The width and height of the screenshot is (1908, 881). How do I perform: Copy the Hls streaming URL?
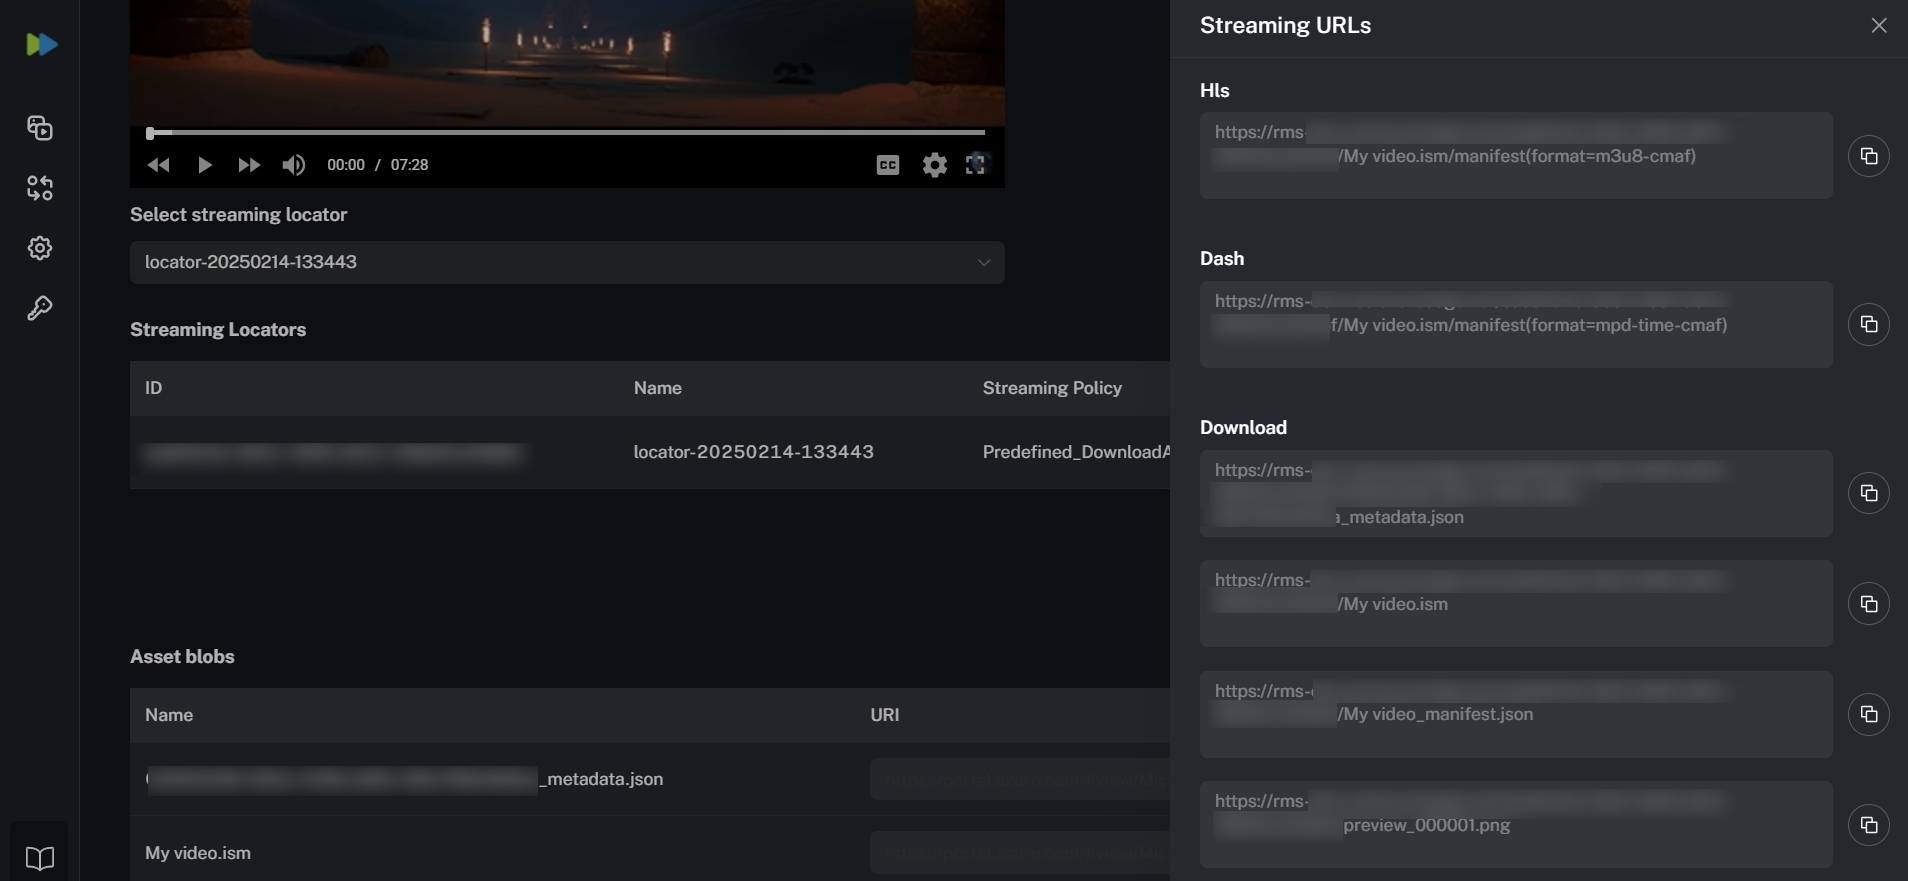click(x=1869, y=156)
